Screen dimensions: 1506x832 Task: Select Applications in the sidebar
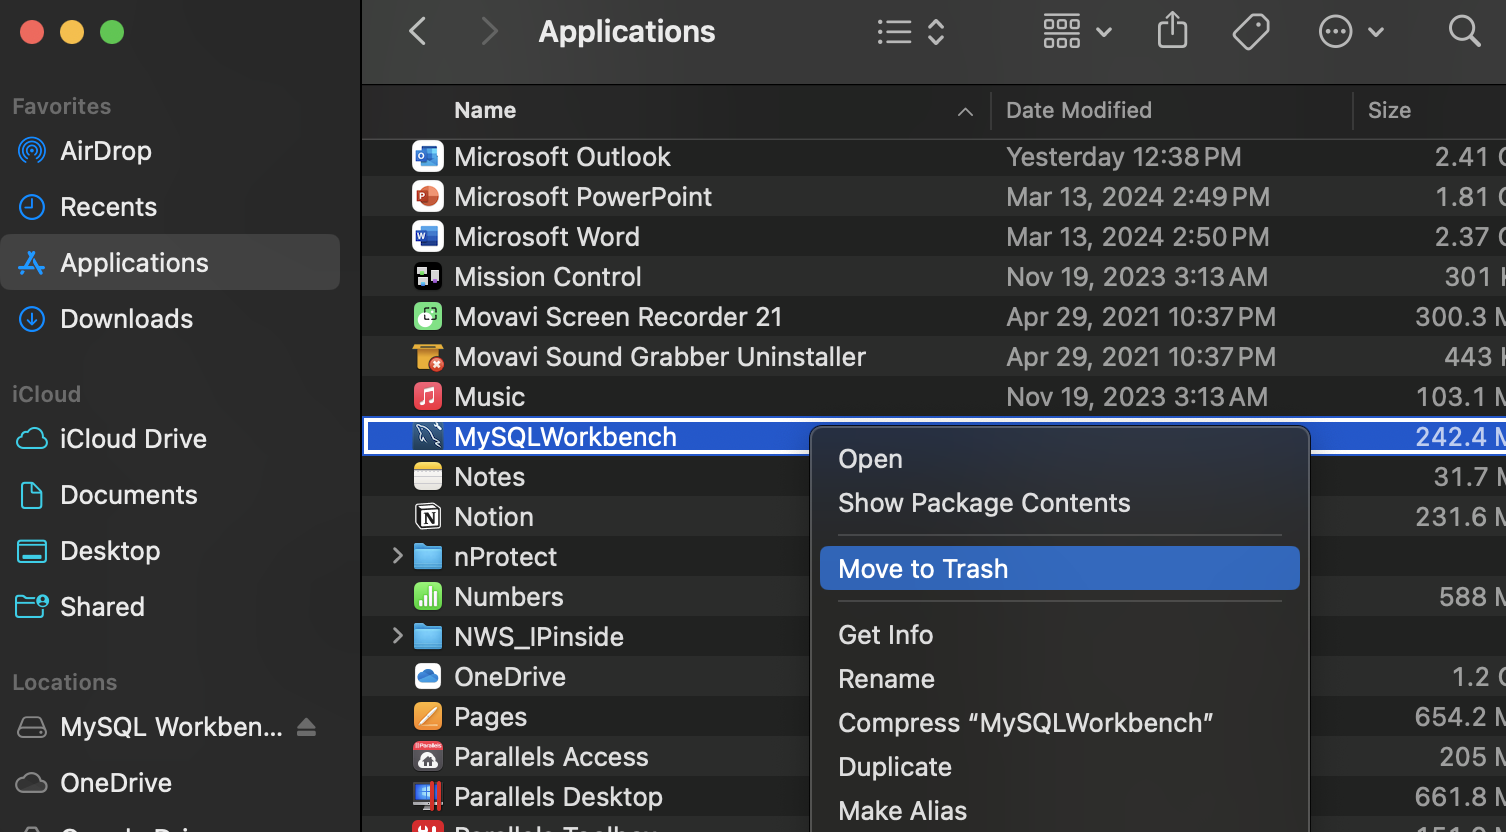coord(170,263)
